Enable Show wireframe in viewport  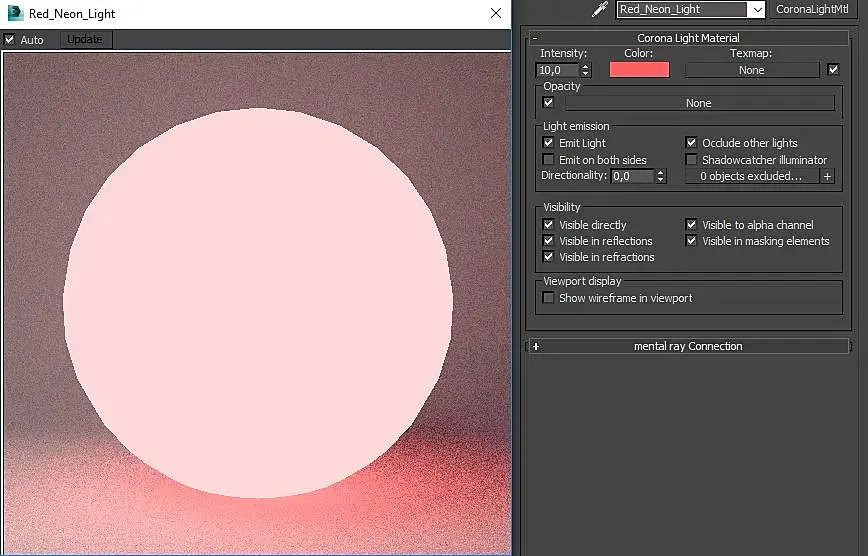549,297
